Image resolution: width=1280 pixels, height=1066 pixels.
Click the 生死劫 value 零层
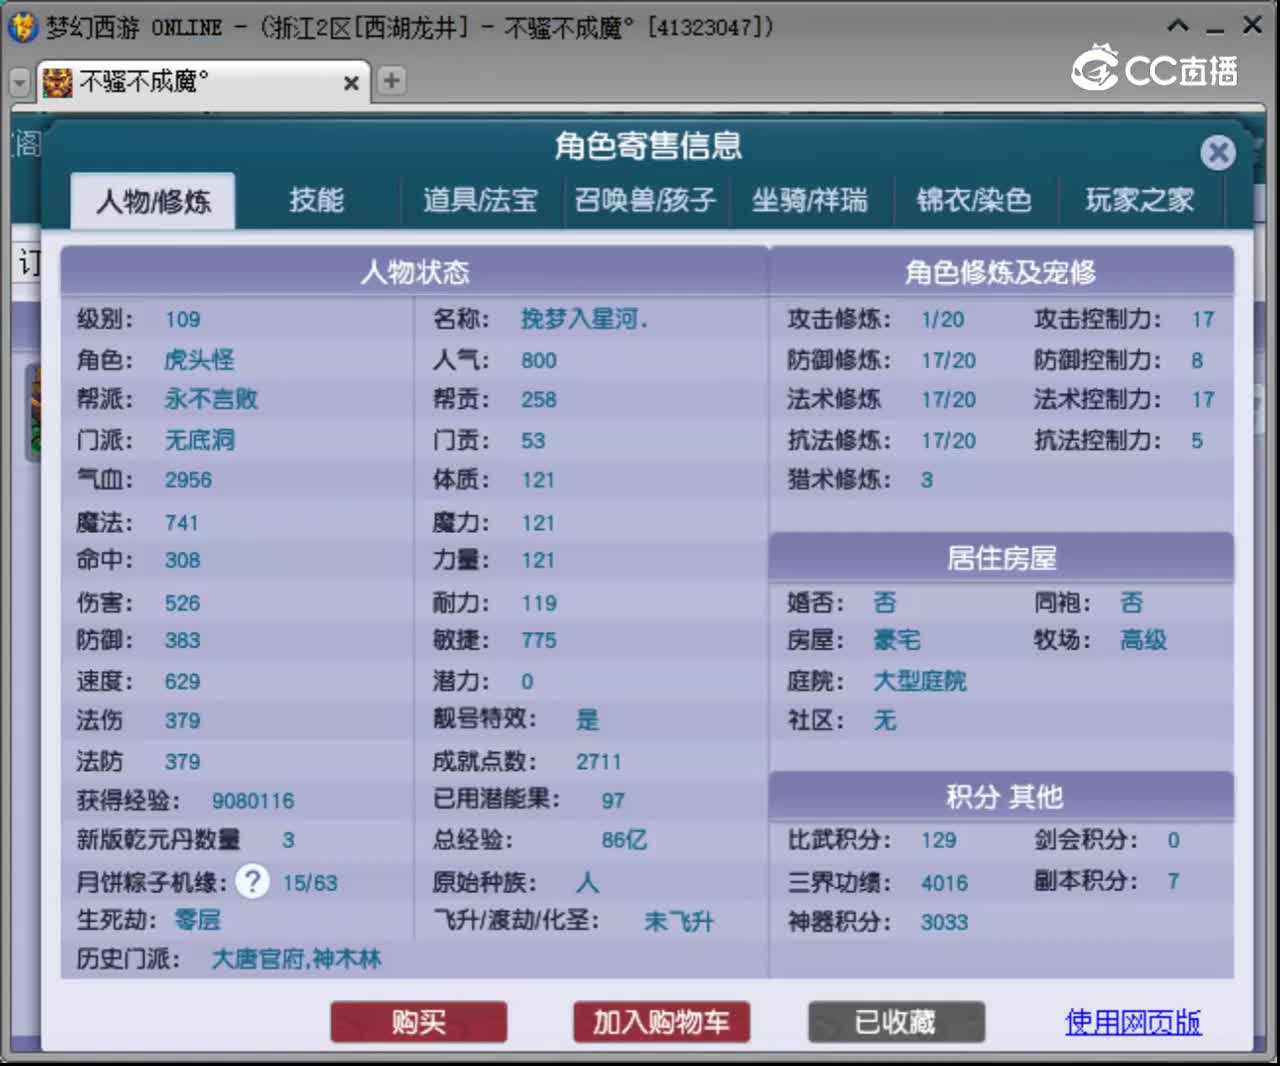[x=197, y=920]
